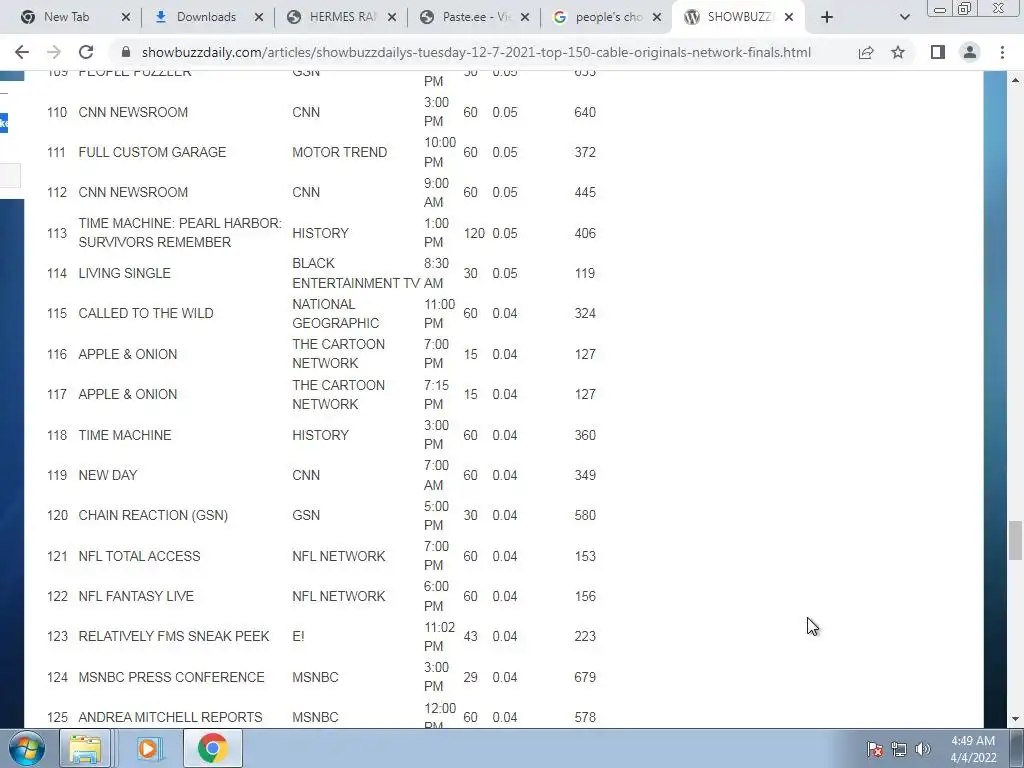
Task: Open the browser side panel
Action: [x=938, y=52]
